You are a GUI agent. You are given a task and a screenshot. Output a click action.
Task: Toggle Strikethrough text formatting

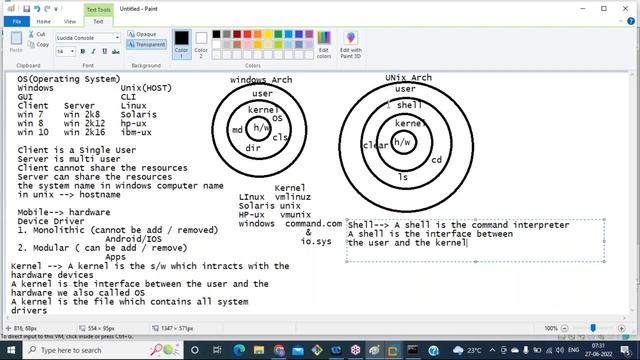(116, 51)
